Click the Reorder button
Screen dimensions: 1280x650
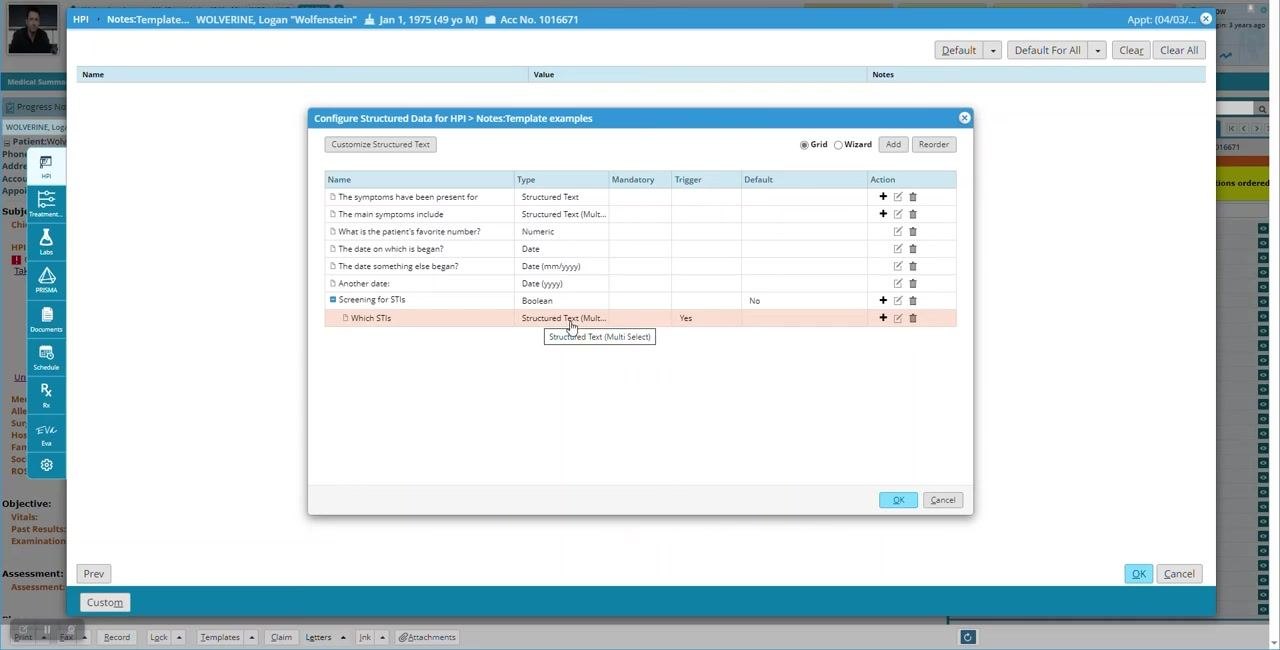click(x=934, y=144)
